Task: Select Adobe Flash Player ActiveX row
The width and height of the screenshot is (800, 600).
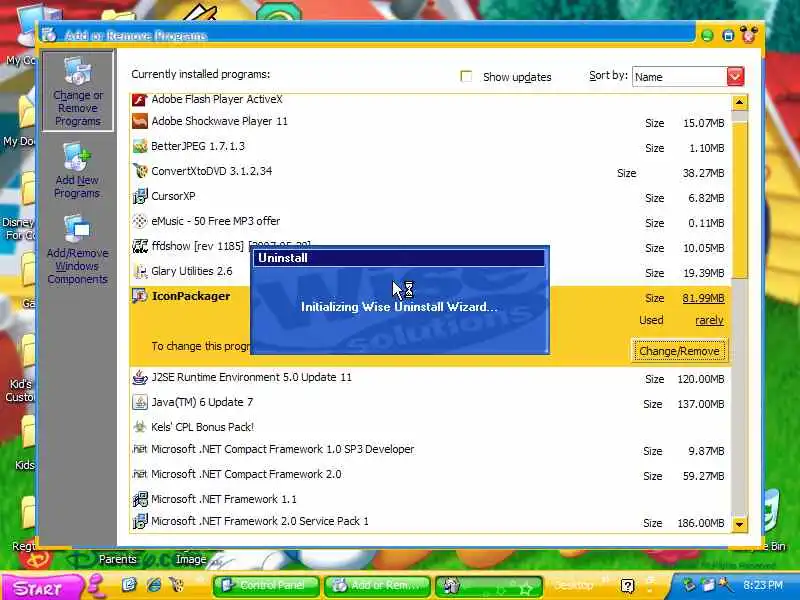Action: click(431, 99)
